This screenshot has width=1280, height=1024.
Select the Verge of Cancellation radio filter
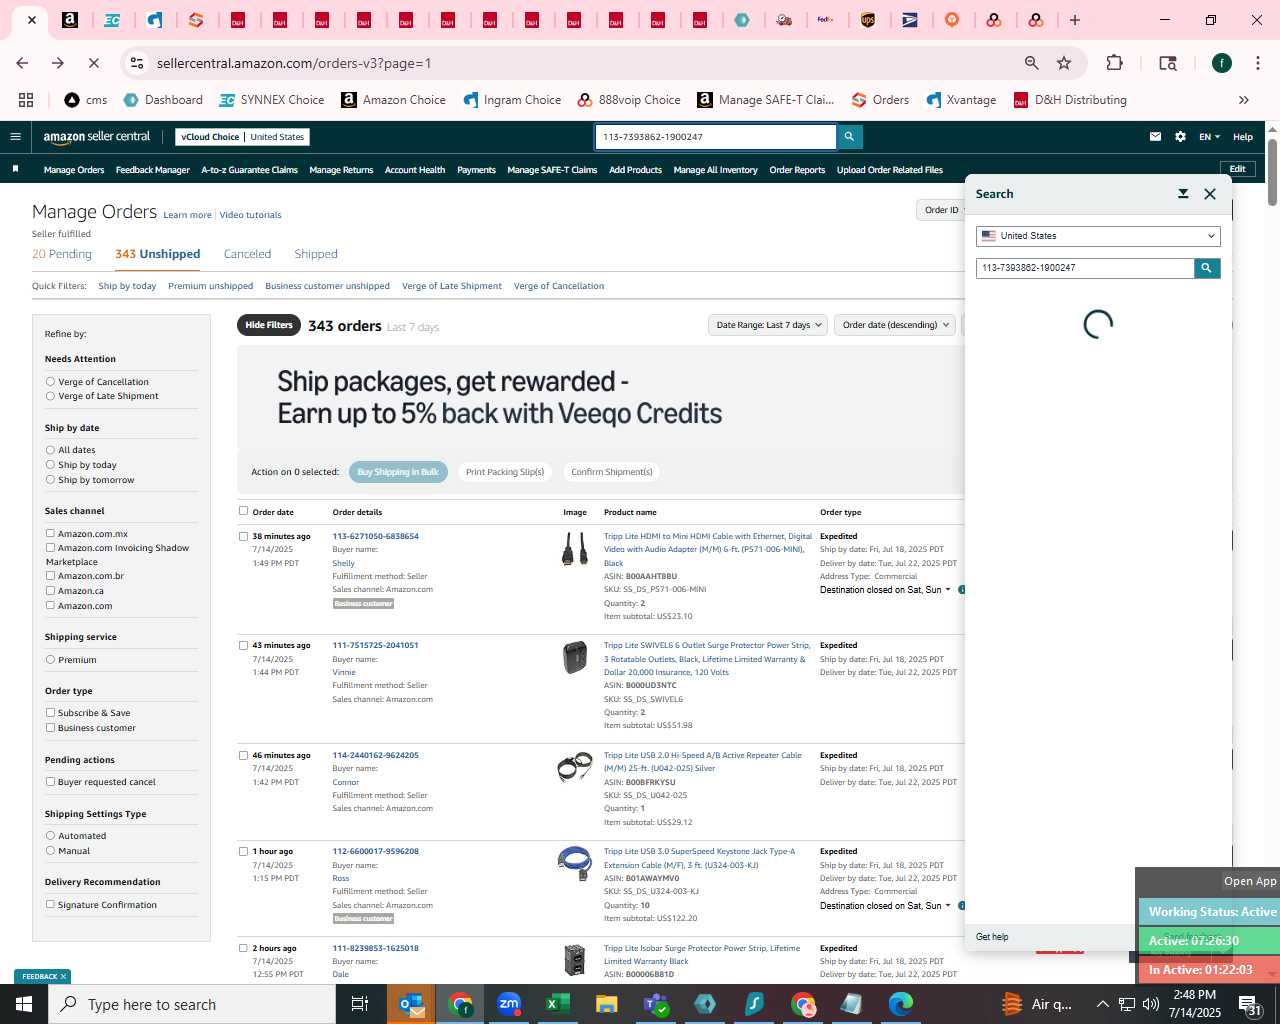tap(50, 382)
